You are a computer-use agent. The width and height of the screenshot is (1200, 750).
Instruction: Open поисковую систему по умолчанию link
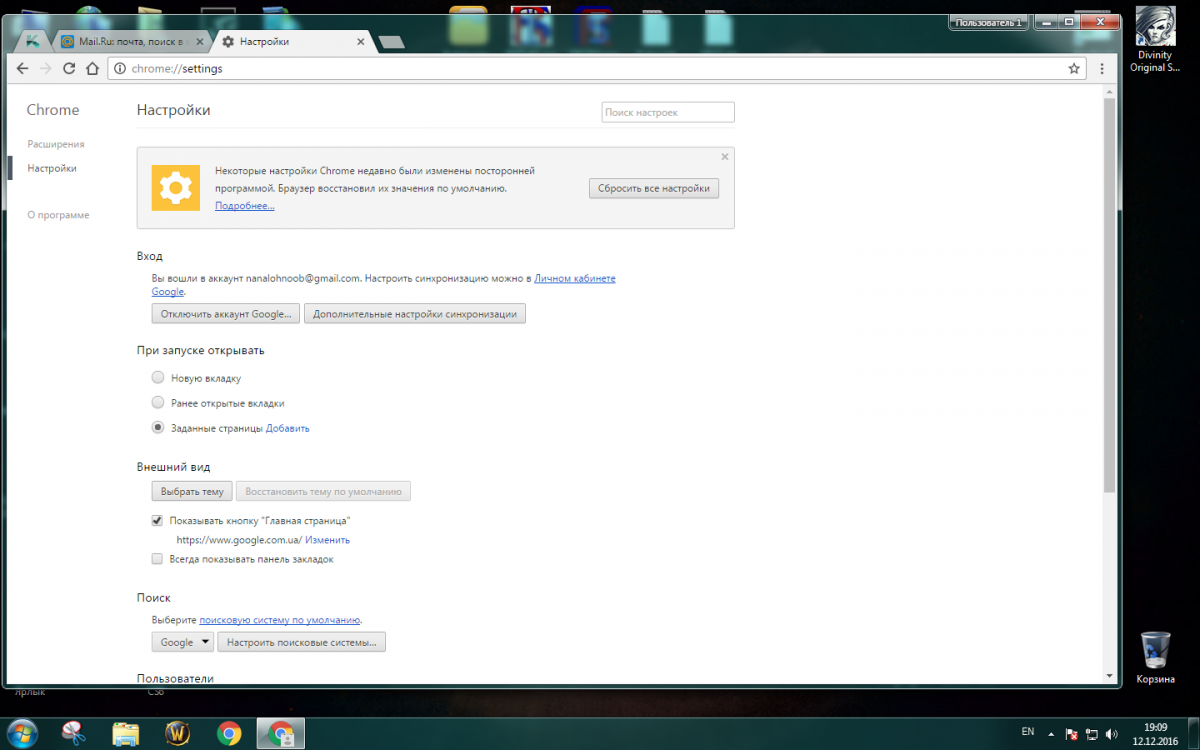click(280, 620)
